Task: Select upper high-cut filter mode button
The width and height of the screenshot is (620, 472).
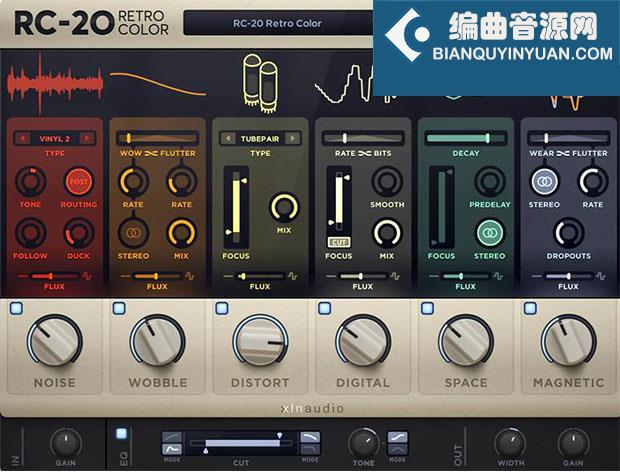Action: 310,437
